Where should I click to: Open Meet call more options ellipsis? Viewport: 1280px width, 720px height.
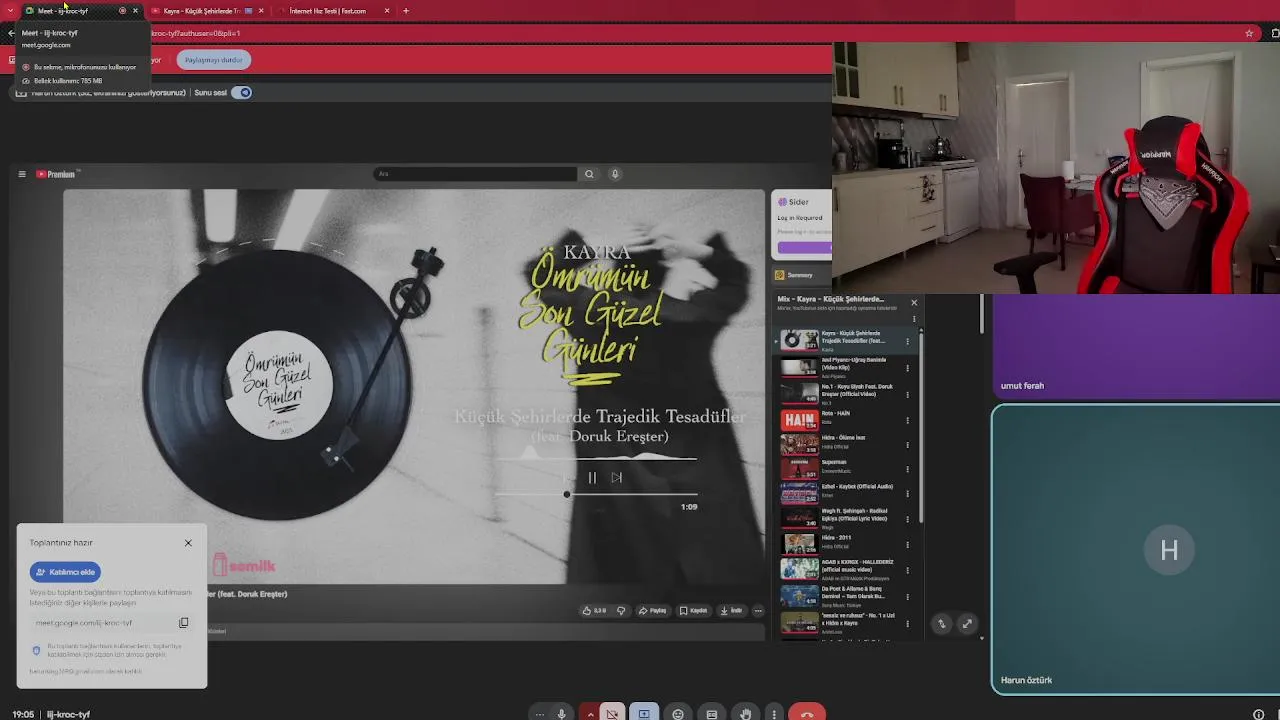540,714
